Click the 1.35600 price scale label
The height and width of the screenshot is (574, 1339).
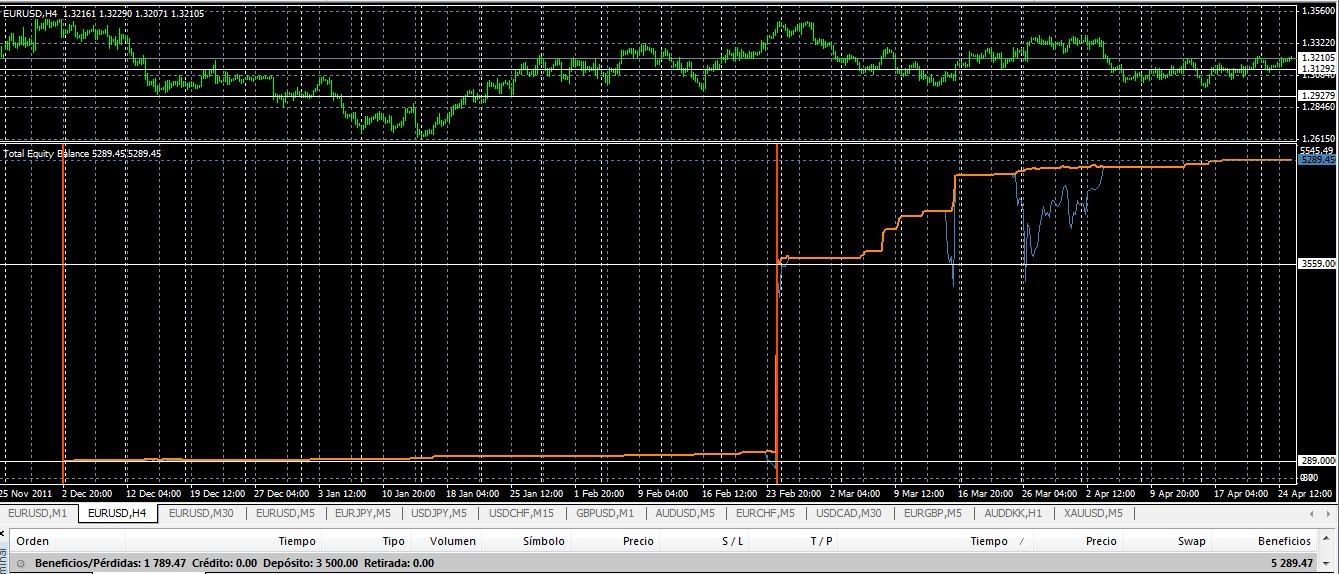point(1317,11)
